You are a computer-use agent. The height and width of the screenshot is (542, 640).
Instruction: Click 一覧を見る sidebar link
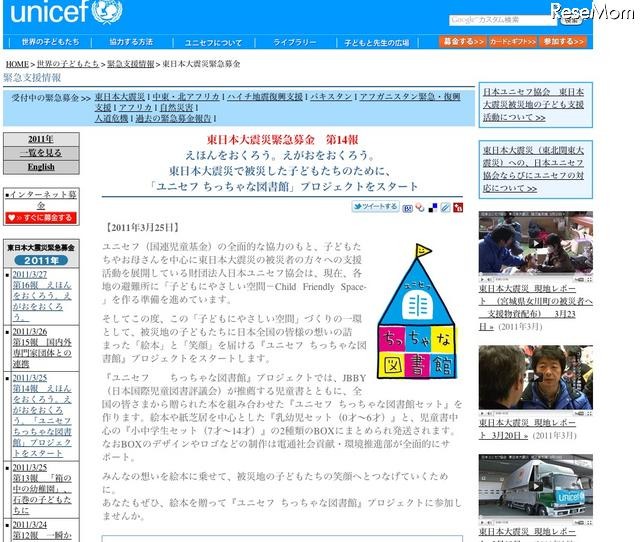(x=41, y=153)
